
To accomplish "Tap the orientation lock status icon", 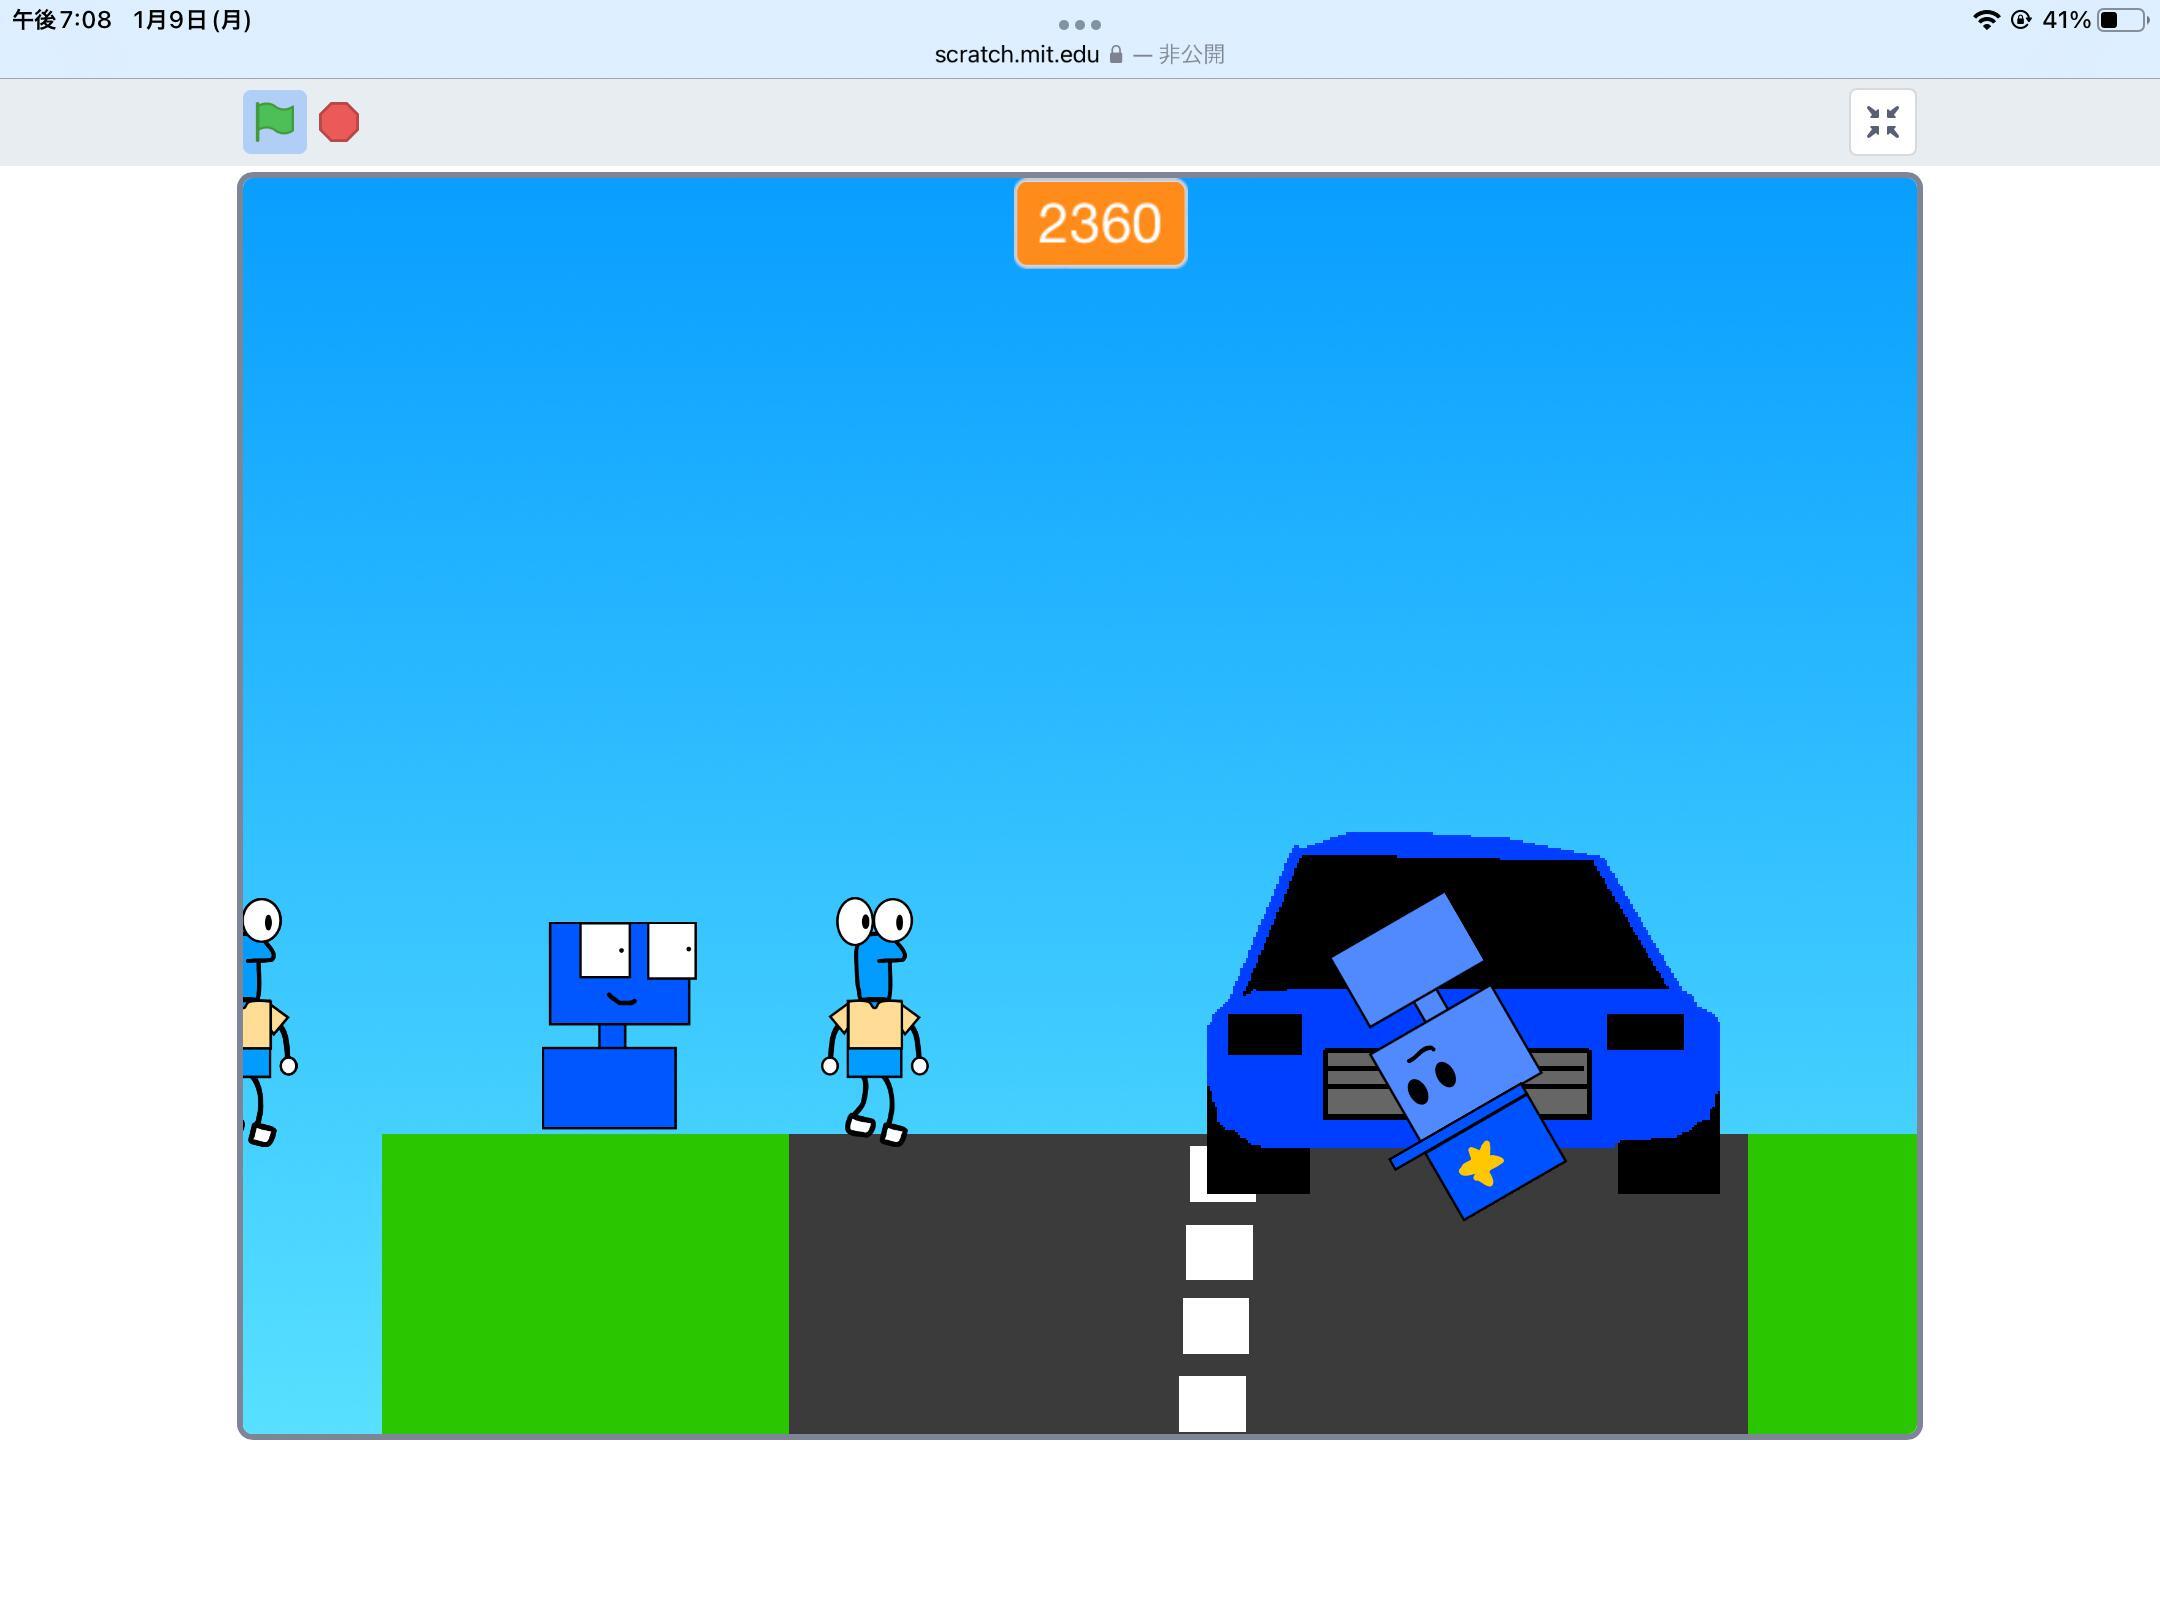I will click(2020, 20).
